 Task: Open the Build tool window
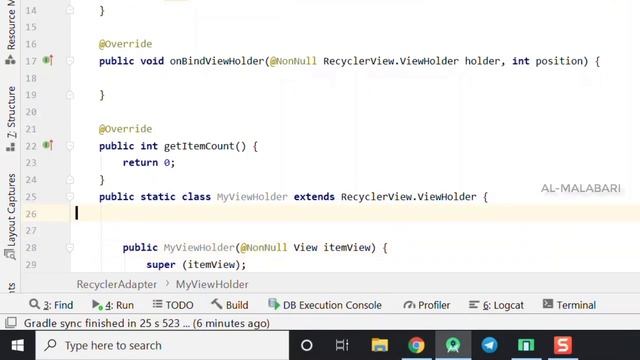coord(230,305)
